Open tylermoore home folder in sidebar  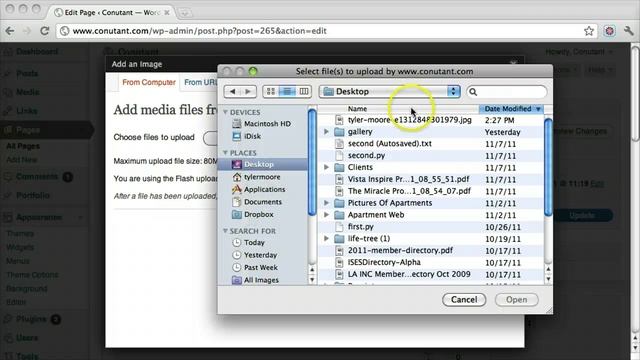[x=256, y=177]
